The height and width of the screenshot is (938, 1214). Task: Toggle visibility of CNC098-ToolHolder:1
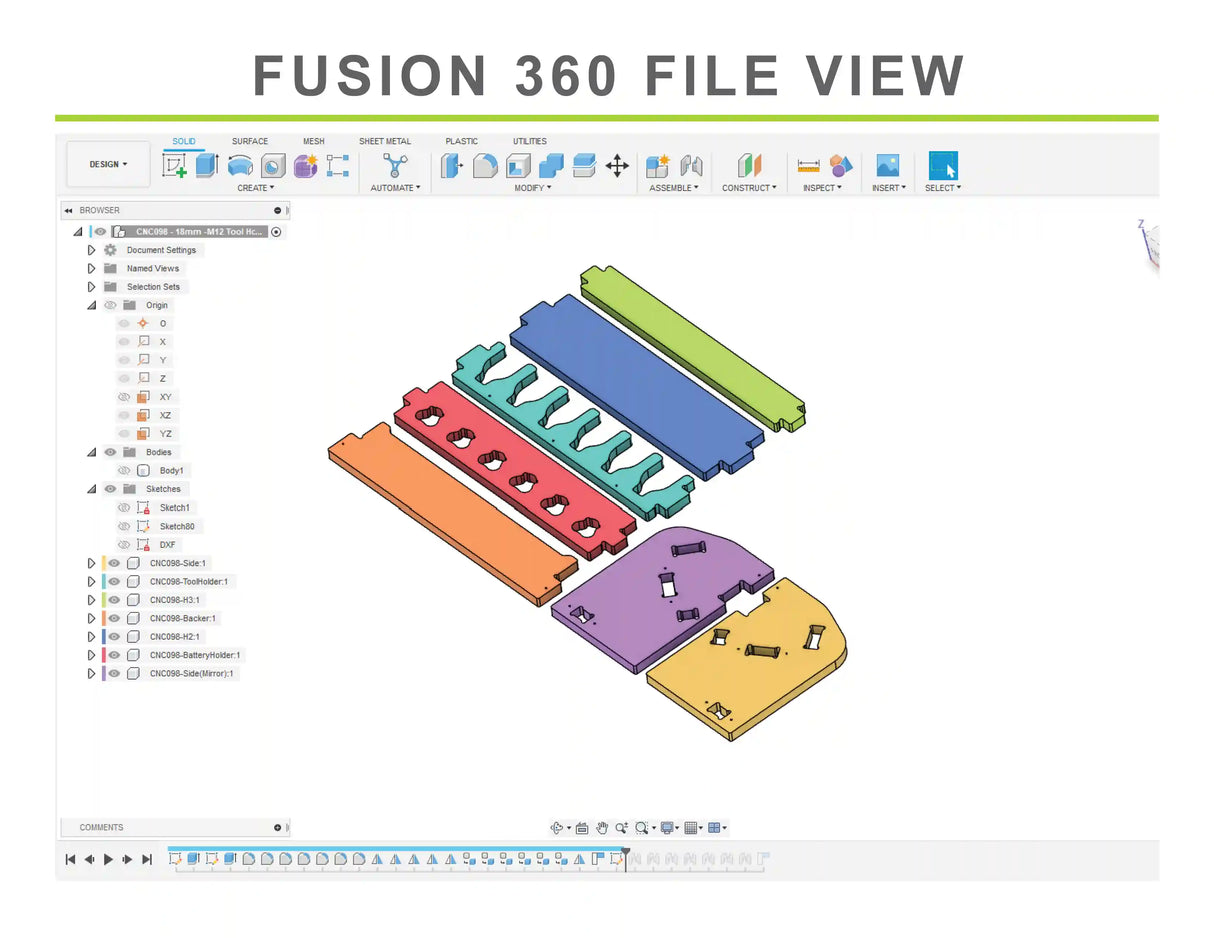tap(114, 581)
